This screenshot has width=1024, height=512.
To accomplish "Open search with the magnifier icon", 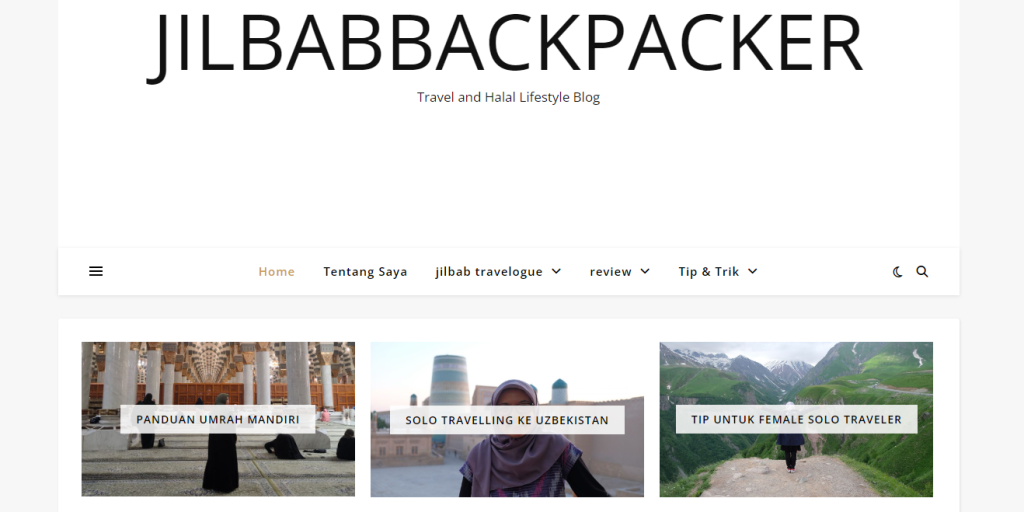I will coord(922,271).
